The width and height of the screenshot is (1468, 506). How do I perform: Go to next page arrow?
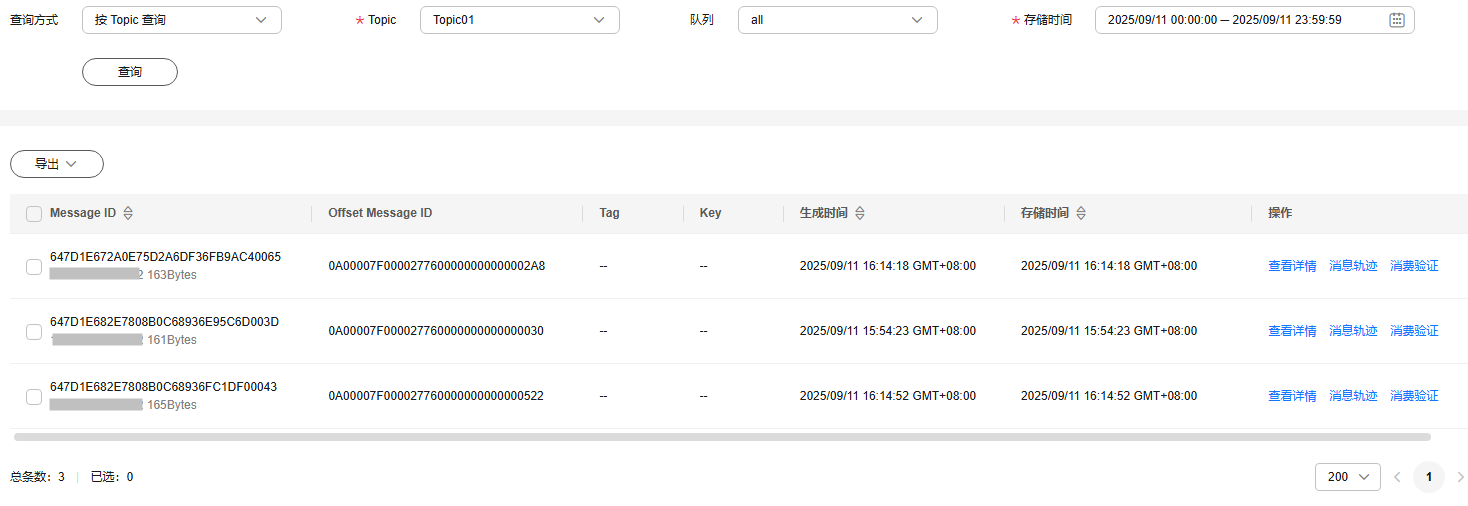(1460, 477)
